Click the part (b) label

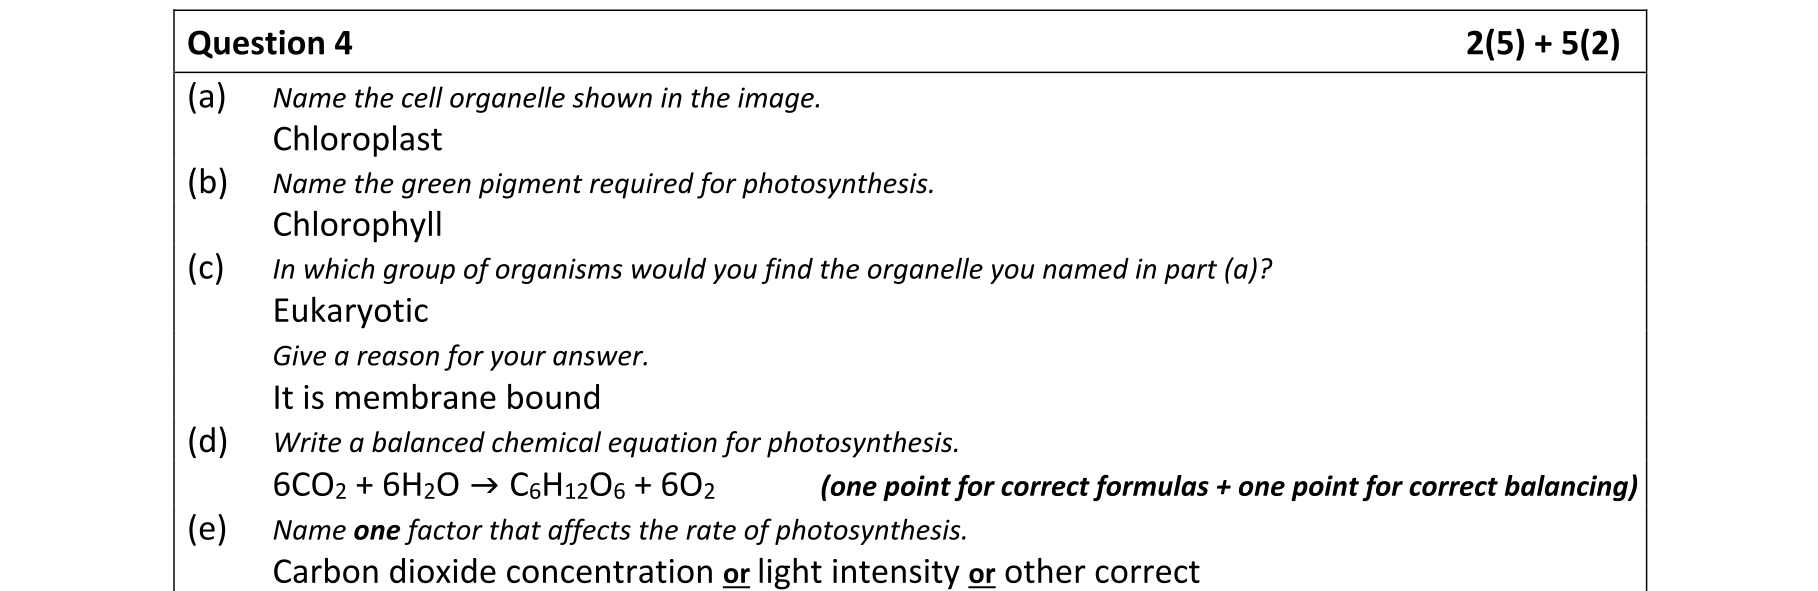pyautogui.click(x=207, y=182)
